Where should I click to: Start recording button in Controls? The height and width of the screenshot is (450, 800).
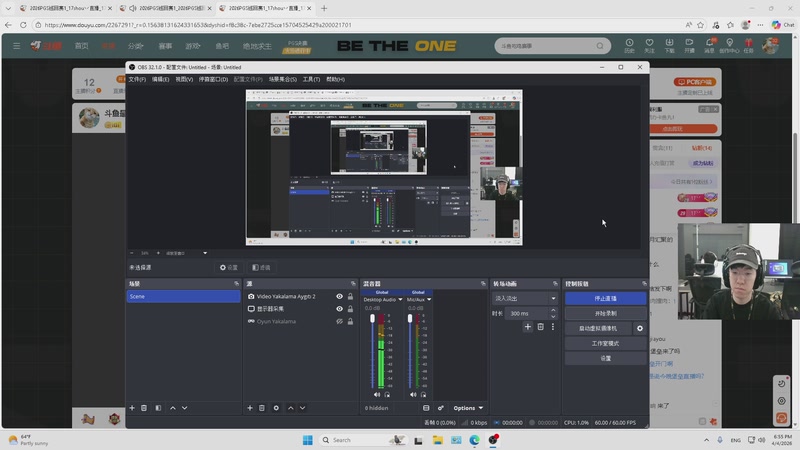(606, 313)
